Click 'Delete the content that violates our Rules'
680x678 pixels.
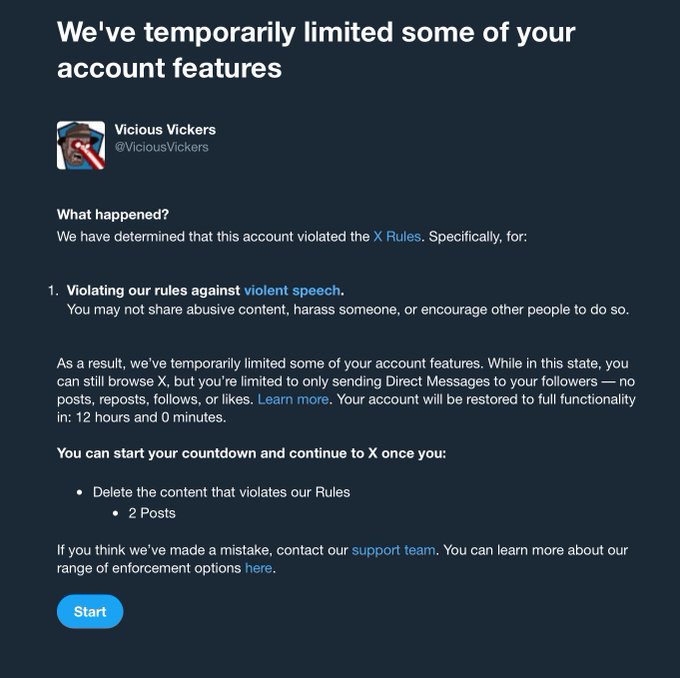point(221,492)
